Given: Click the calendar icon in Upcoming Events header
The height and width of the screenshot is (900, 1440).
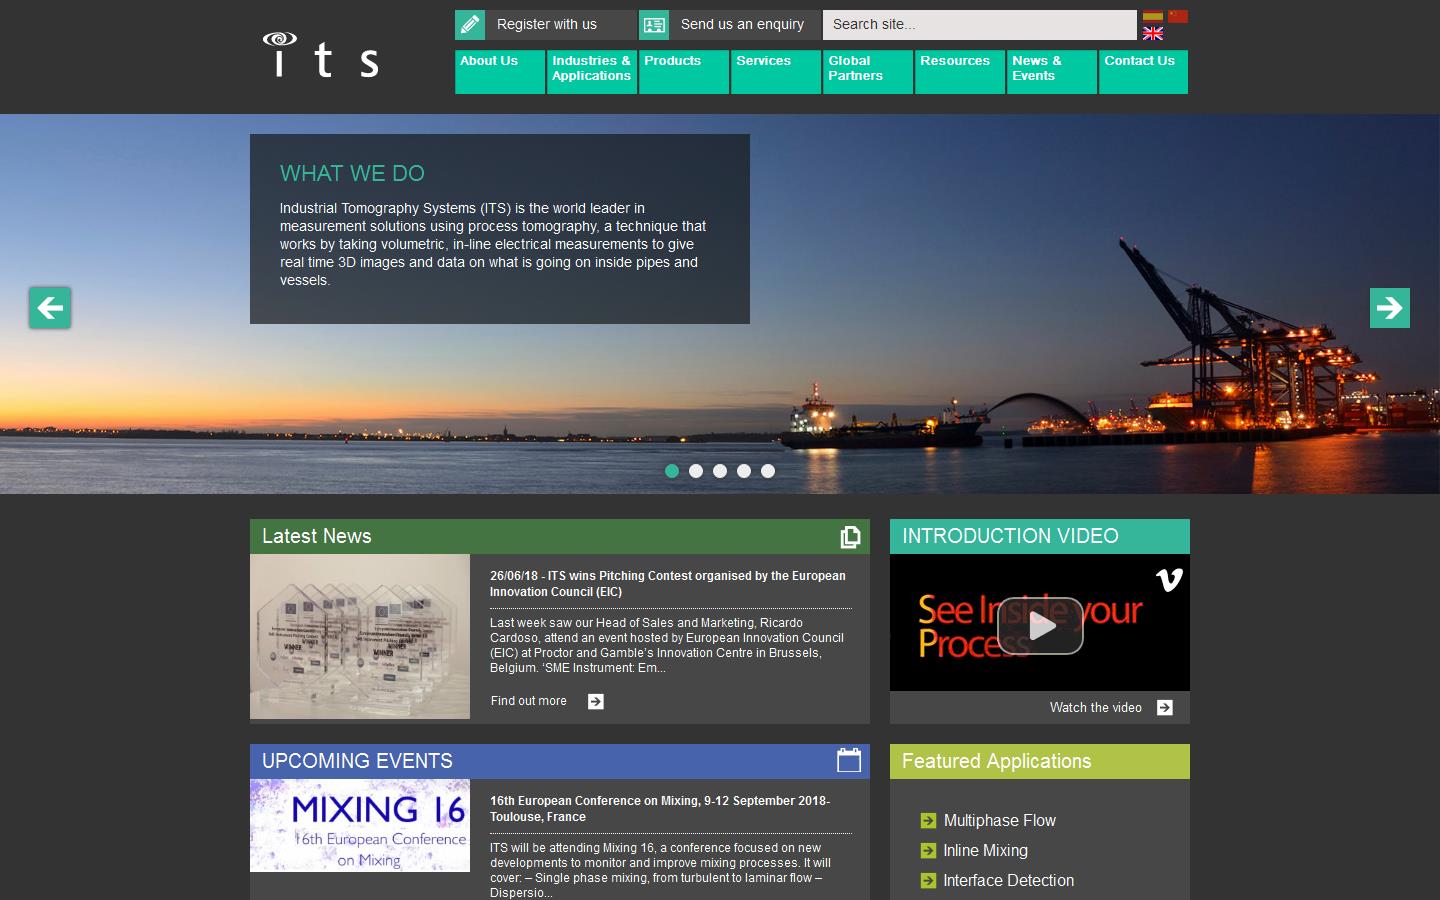Looking at the screenshot, I should (848, 761).
